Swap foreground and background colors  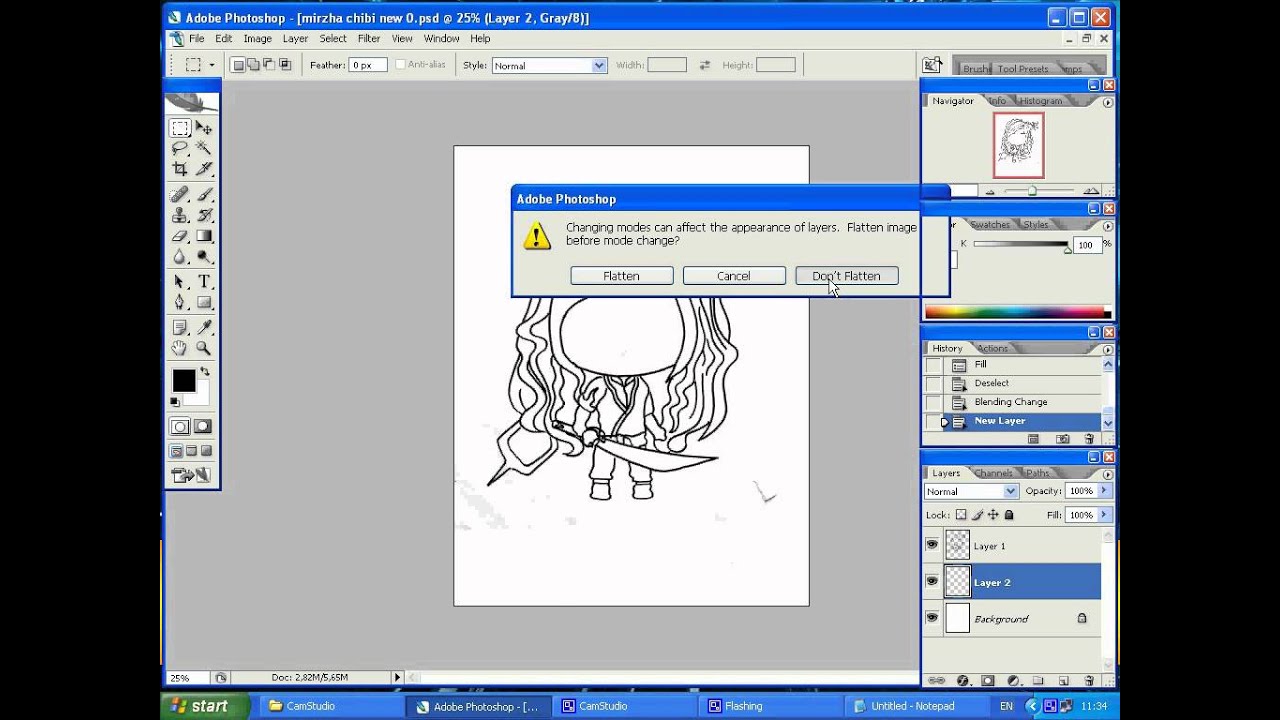205,372
